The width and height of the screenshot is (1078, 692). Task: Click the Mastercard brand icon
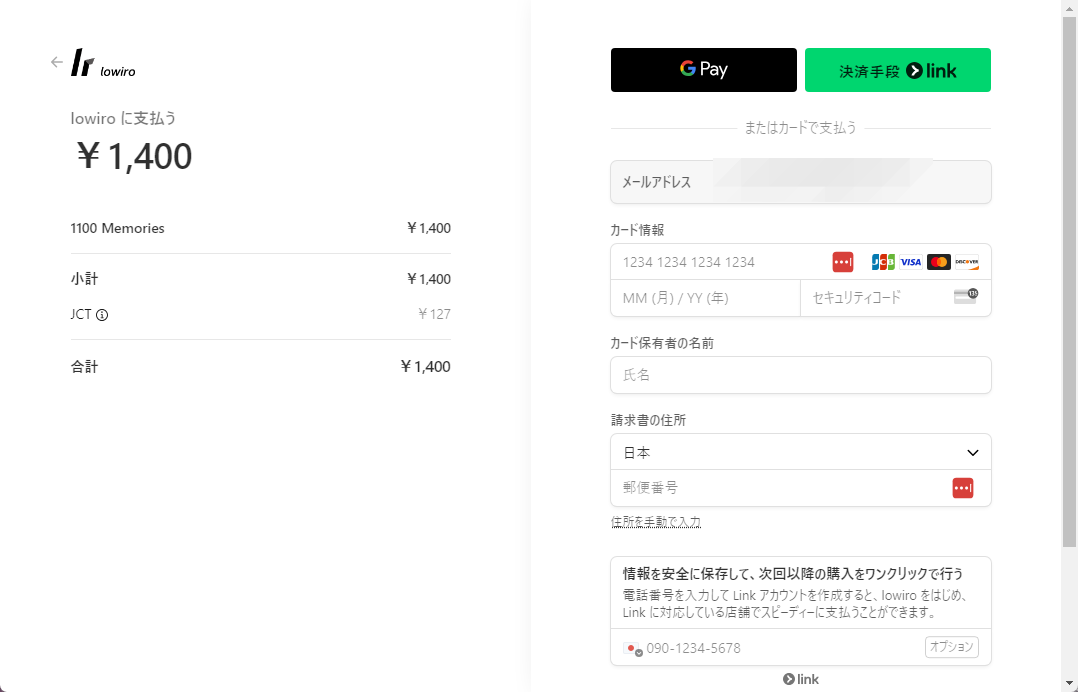pos(938,262)
